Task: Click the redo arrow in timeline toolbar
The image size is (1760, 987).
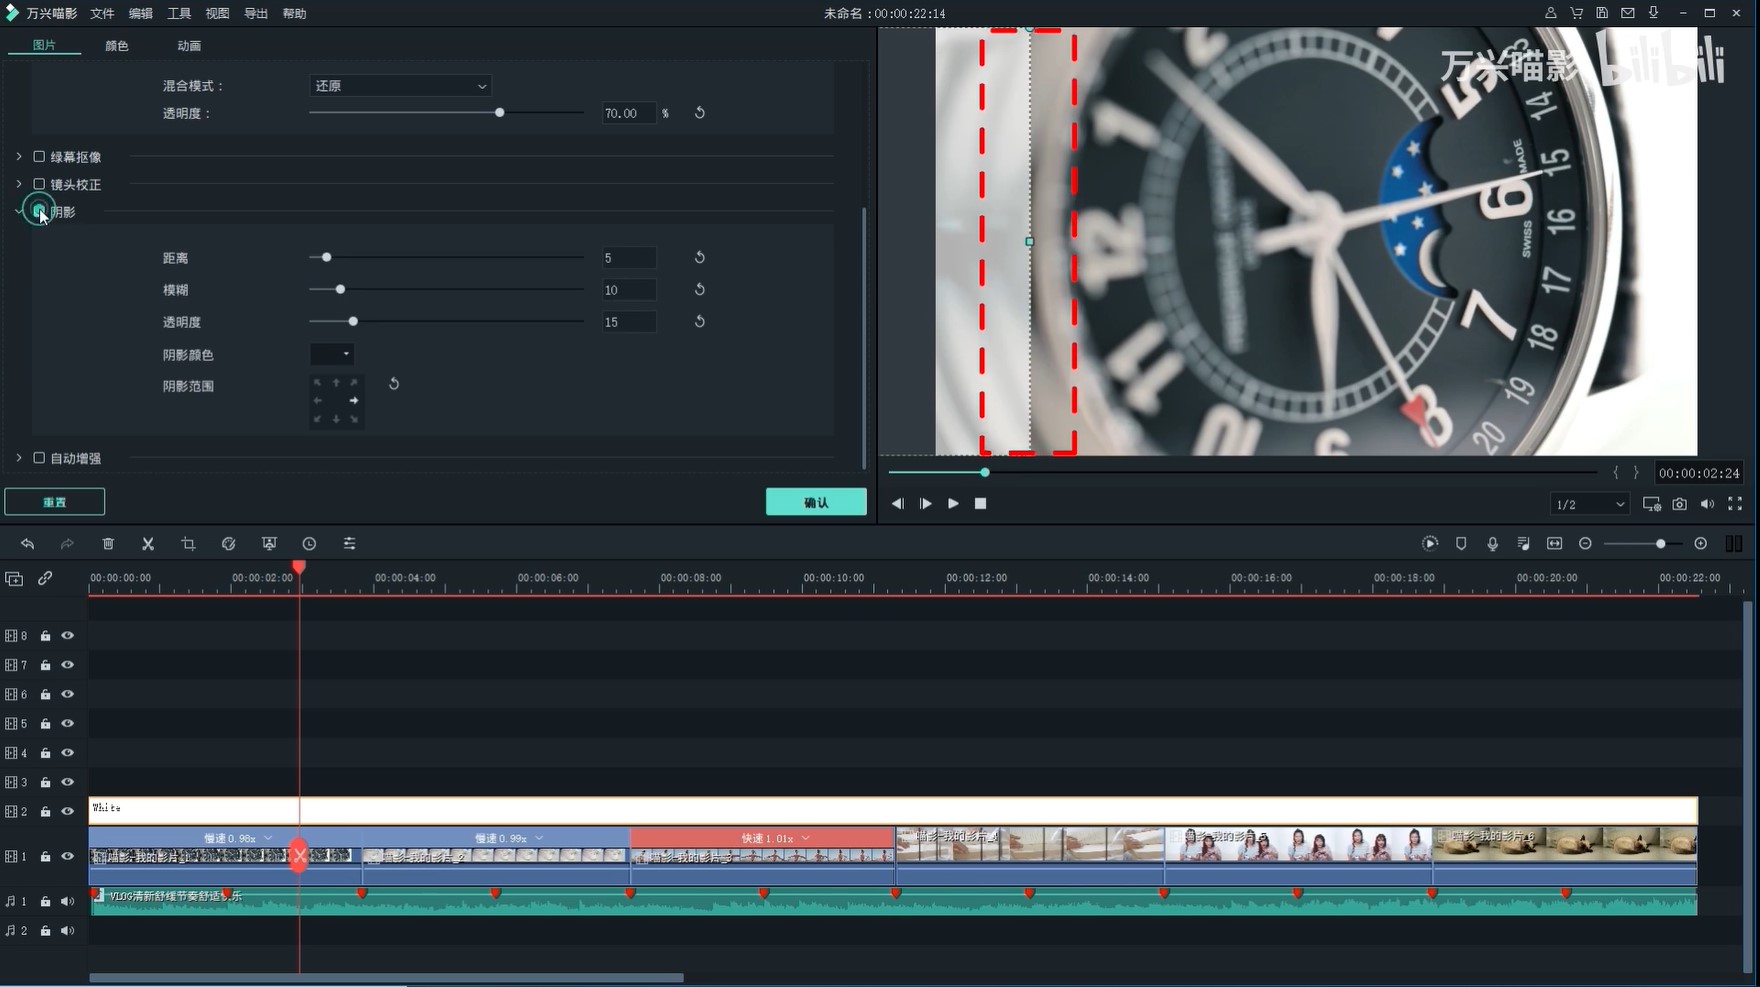Action: 67,544
